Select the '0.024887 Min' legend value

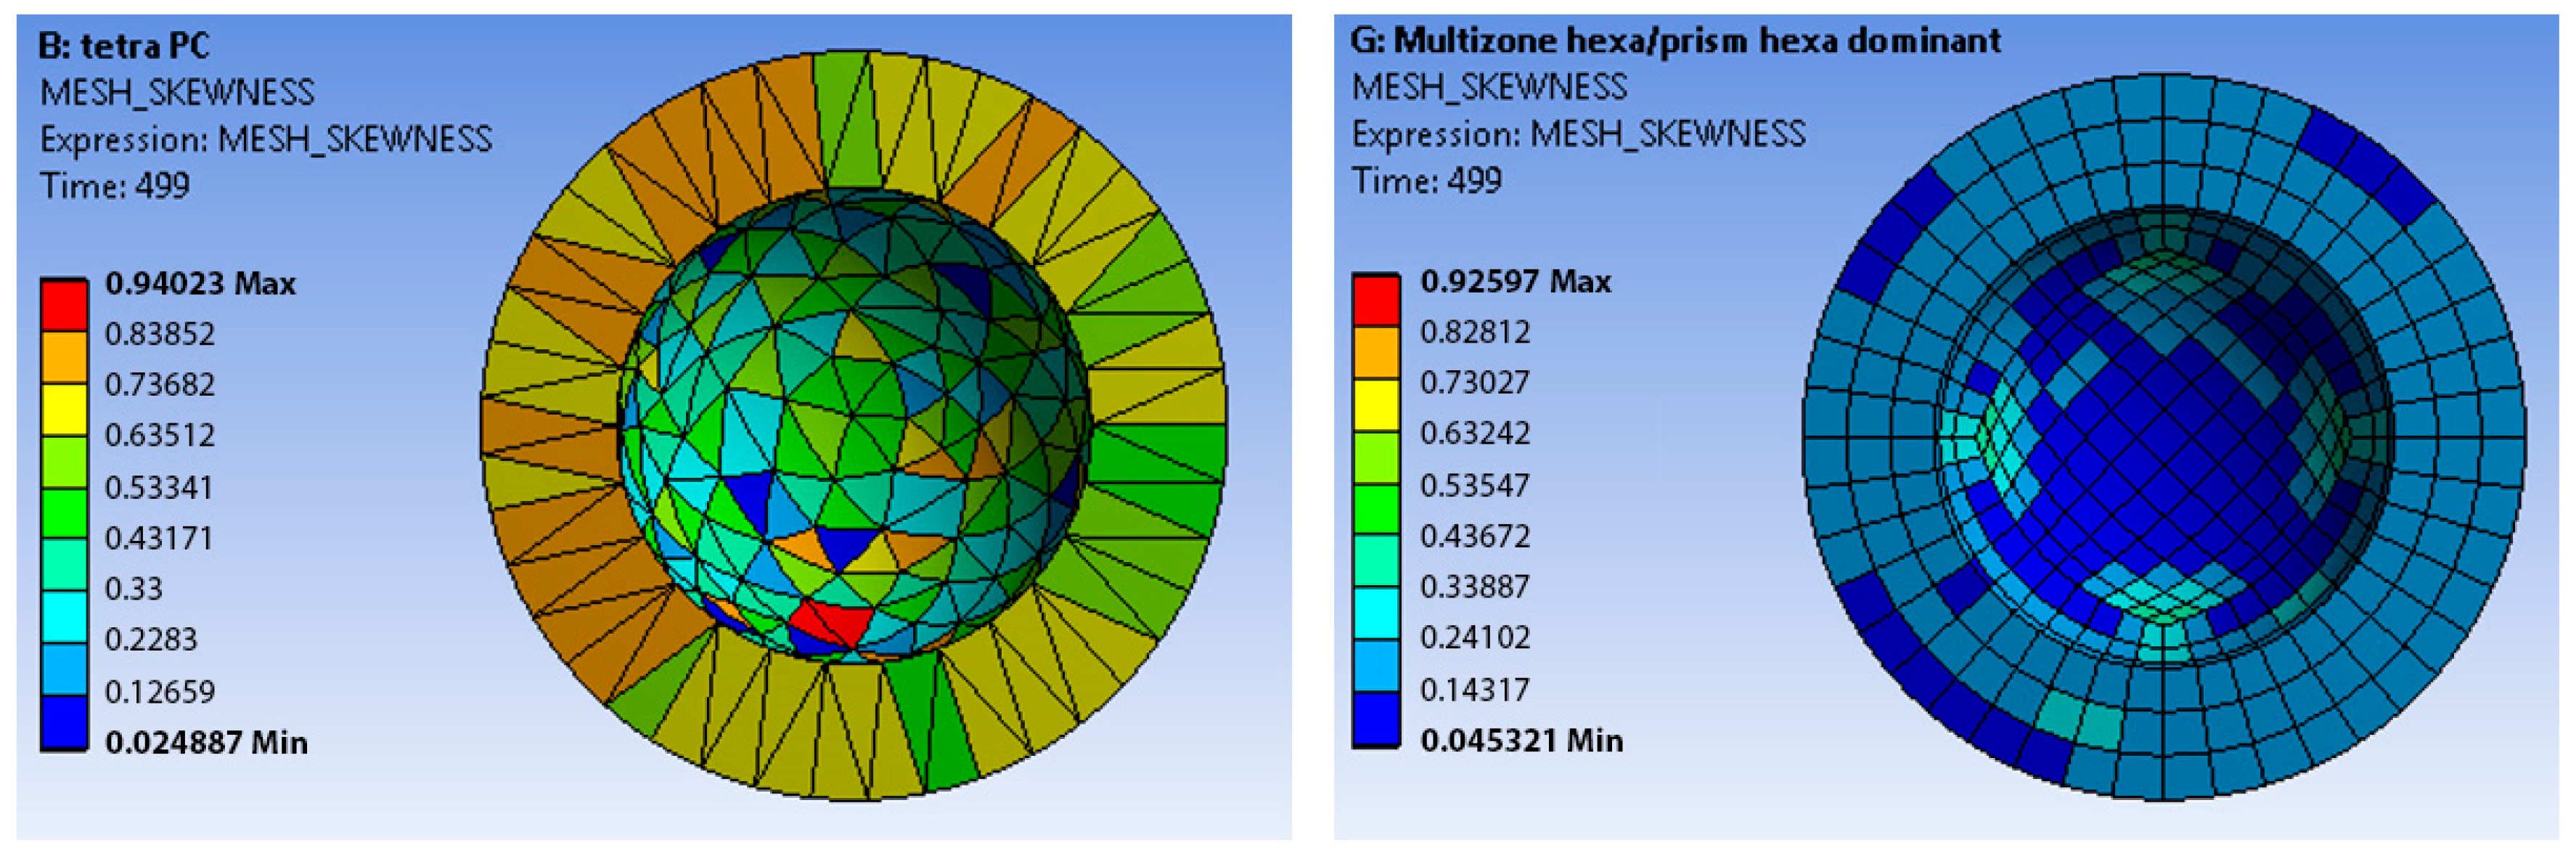tap(206, 743)
